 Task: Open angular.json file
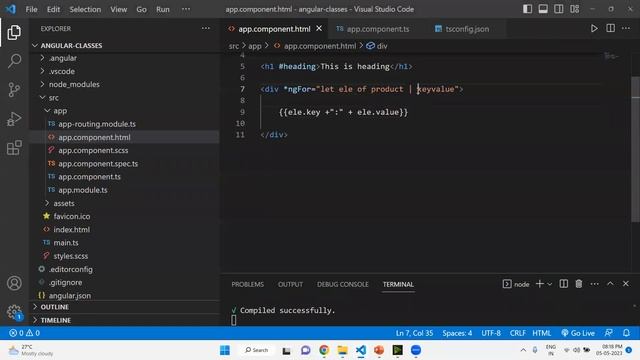pyautogui.click(x=70, y=296)
